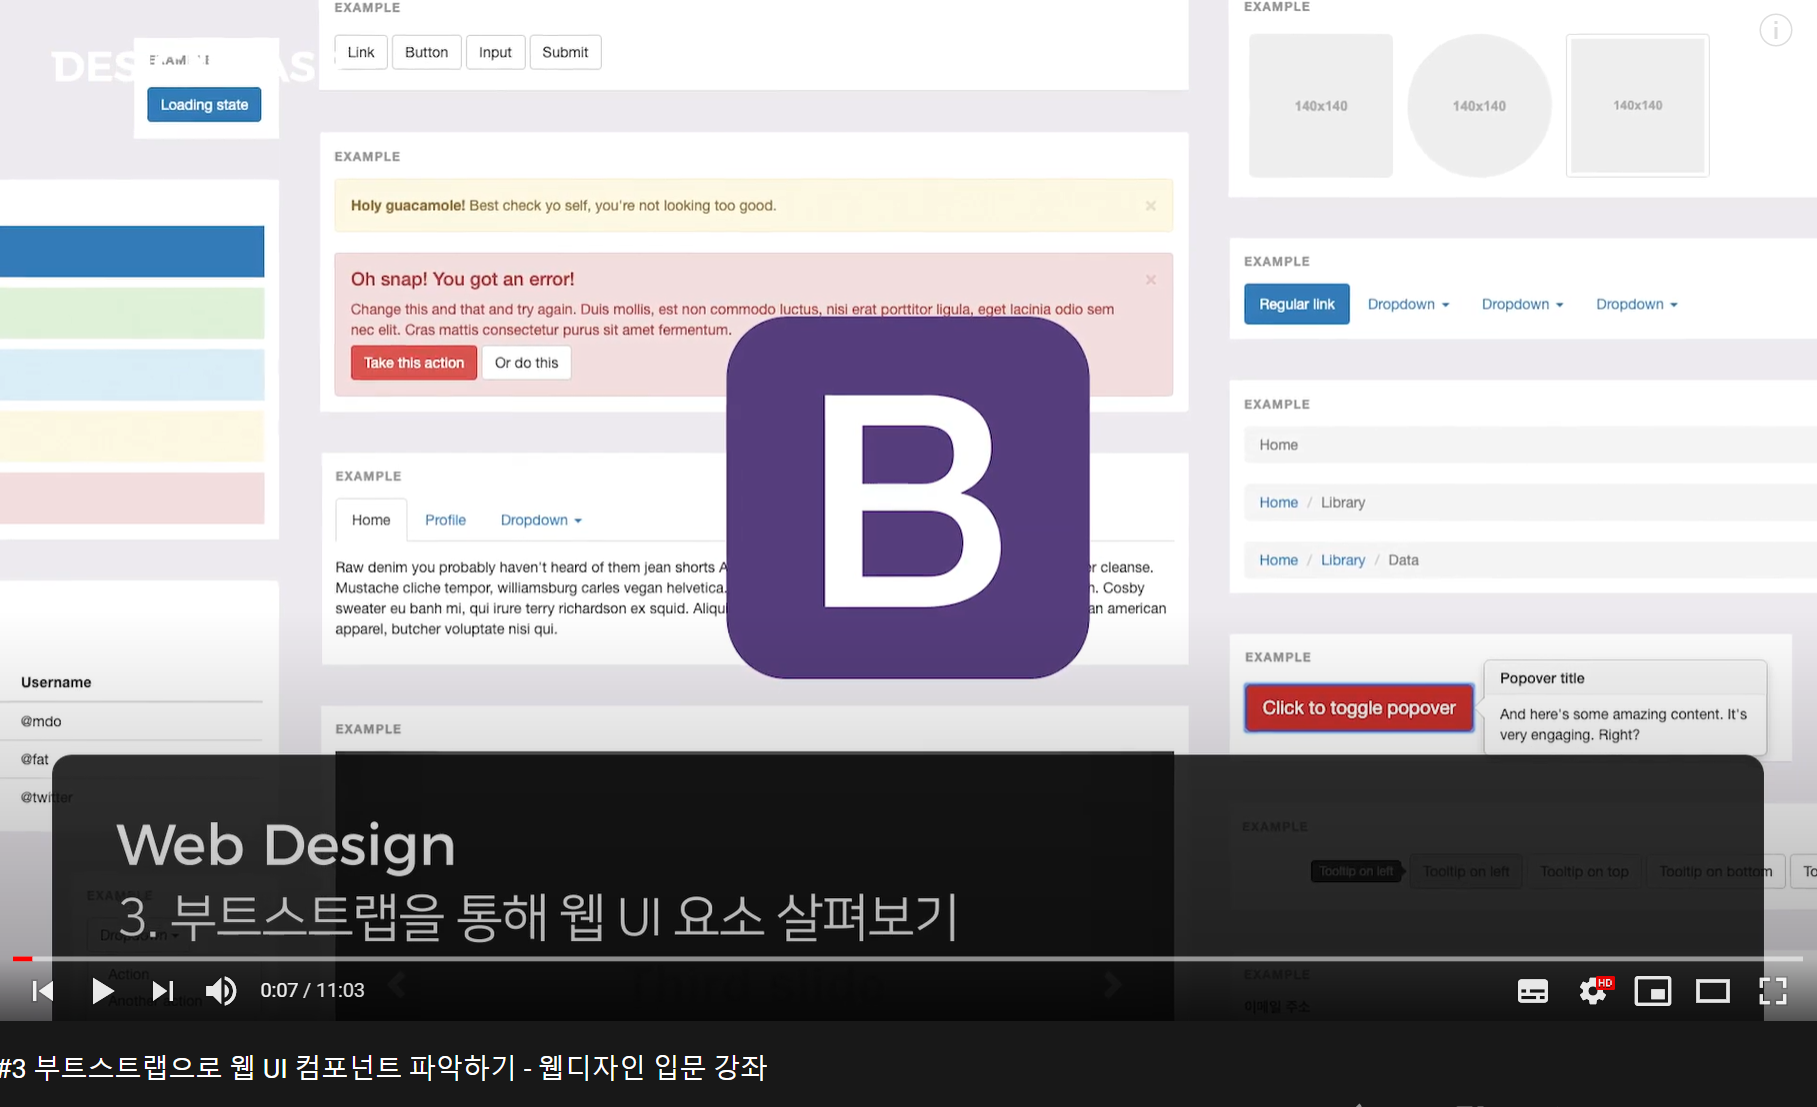This screenshot has height=1107, width=1817.
Task: Click the Link button example
Action: coord(361,52)
